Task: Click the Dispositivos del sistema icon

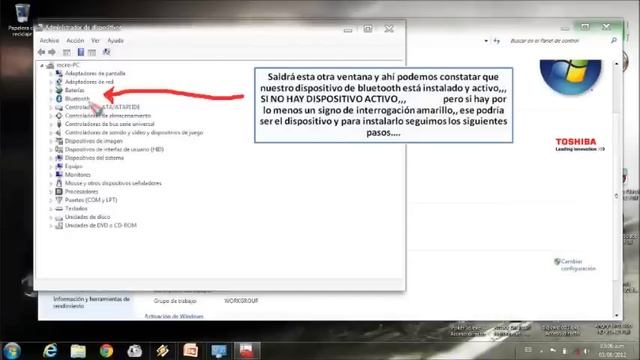Action: coord(59,158)
